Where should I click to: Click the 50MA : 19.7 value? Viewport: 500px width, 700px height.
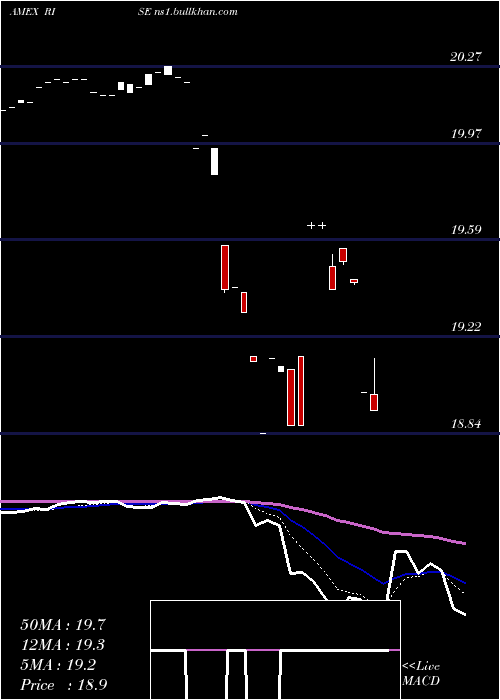[x=63, y=625]
